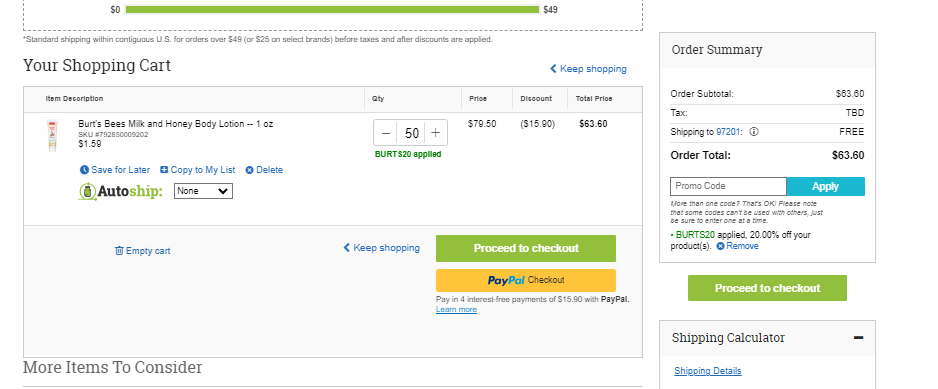Click the Save for Later clock icon
Viewport: 938px width, 389px height.
(x=84, y=170)
